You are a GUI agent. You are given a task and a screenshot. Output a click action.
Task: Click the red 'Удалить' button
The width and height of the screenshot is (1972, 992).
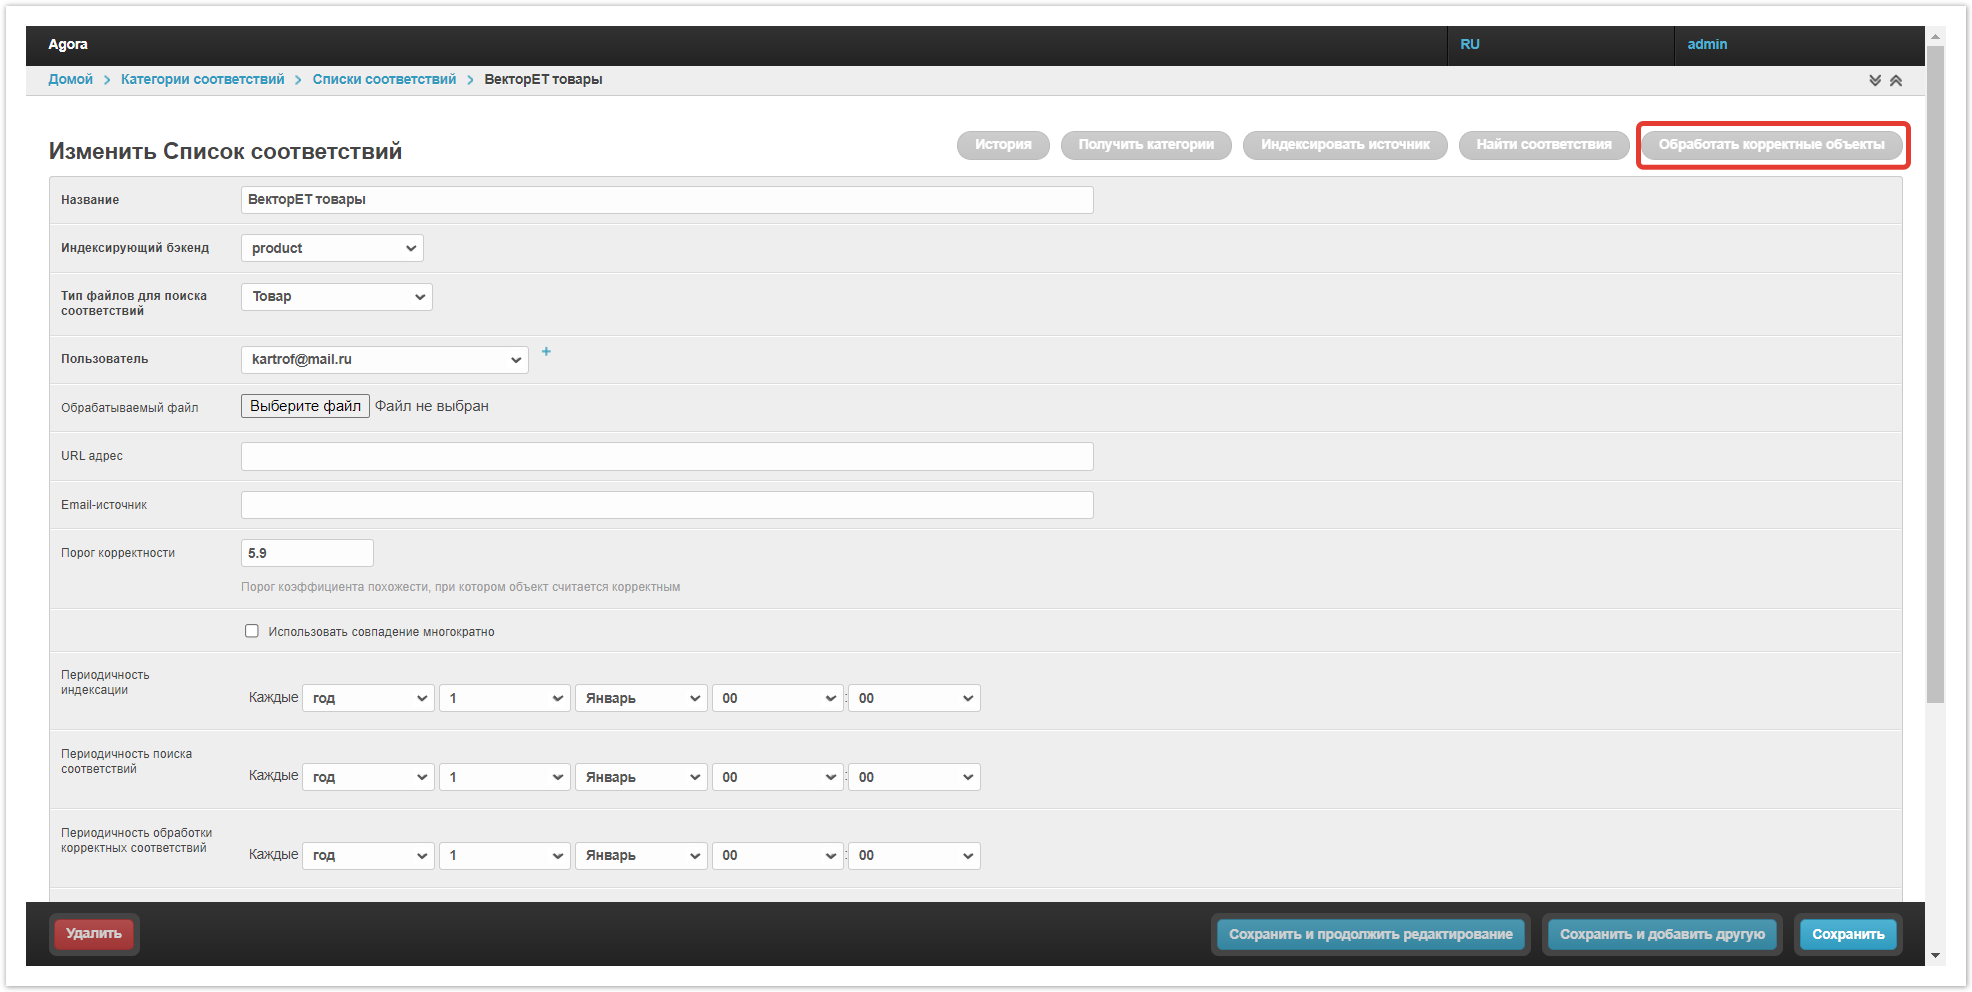[x=94, y=934]
